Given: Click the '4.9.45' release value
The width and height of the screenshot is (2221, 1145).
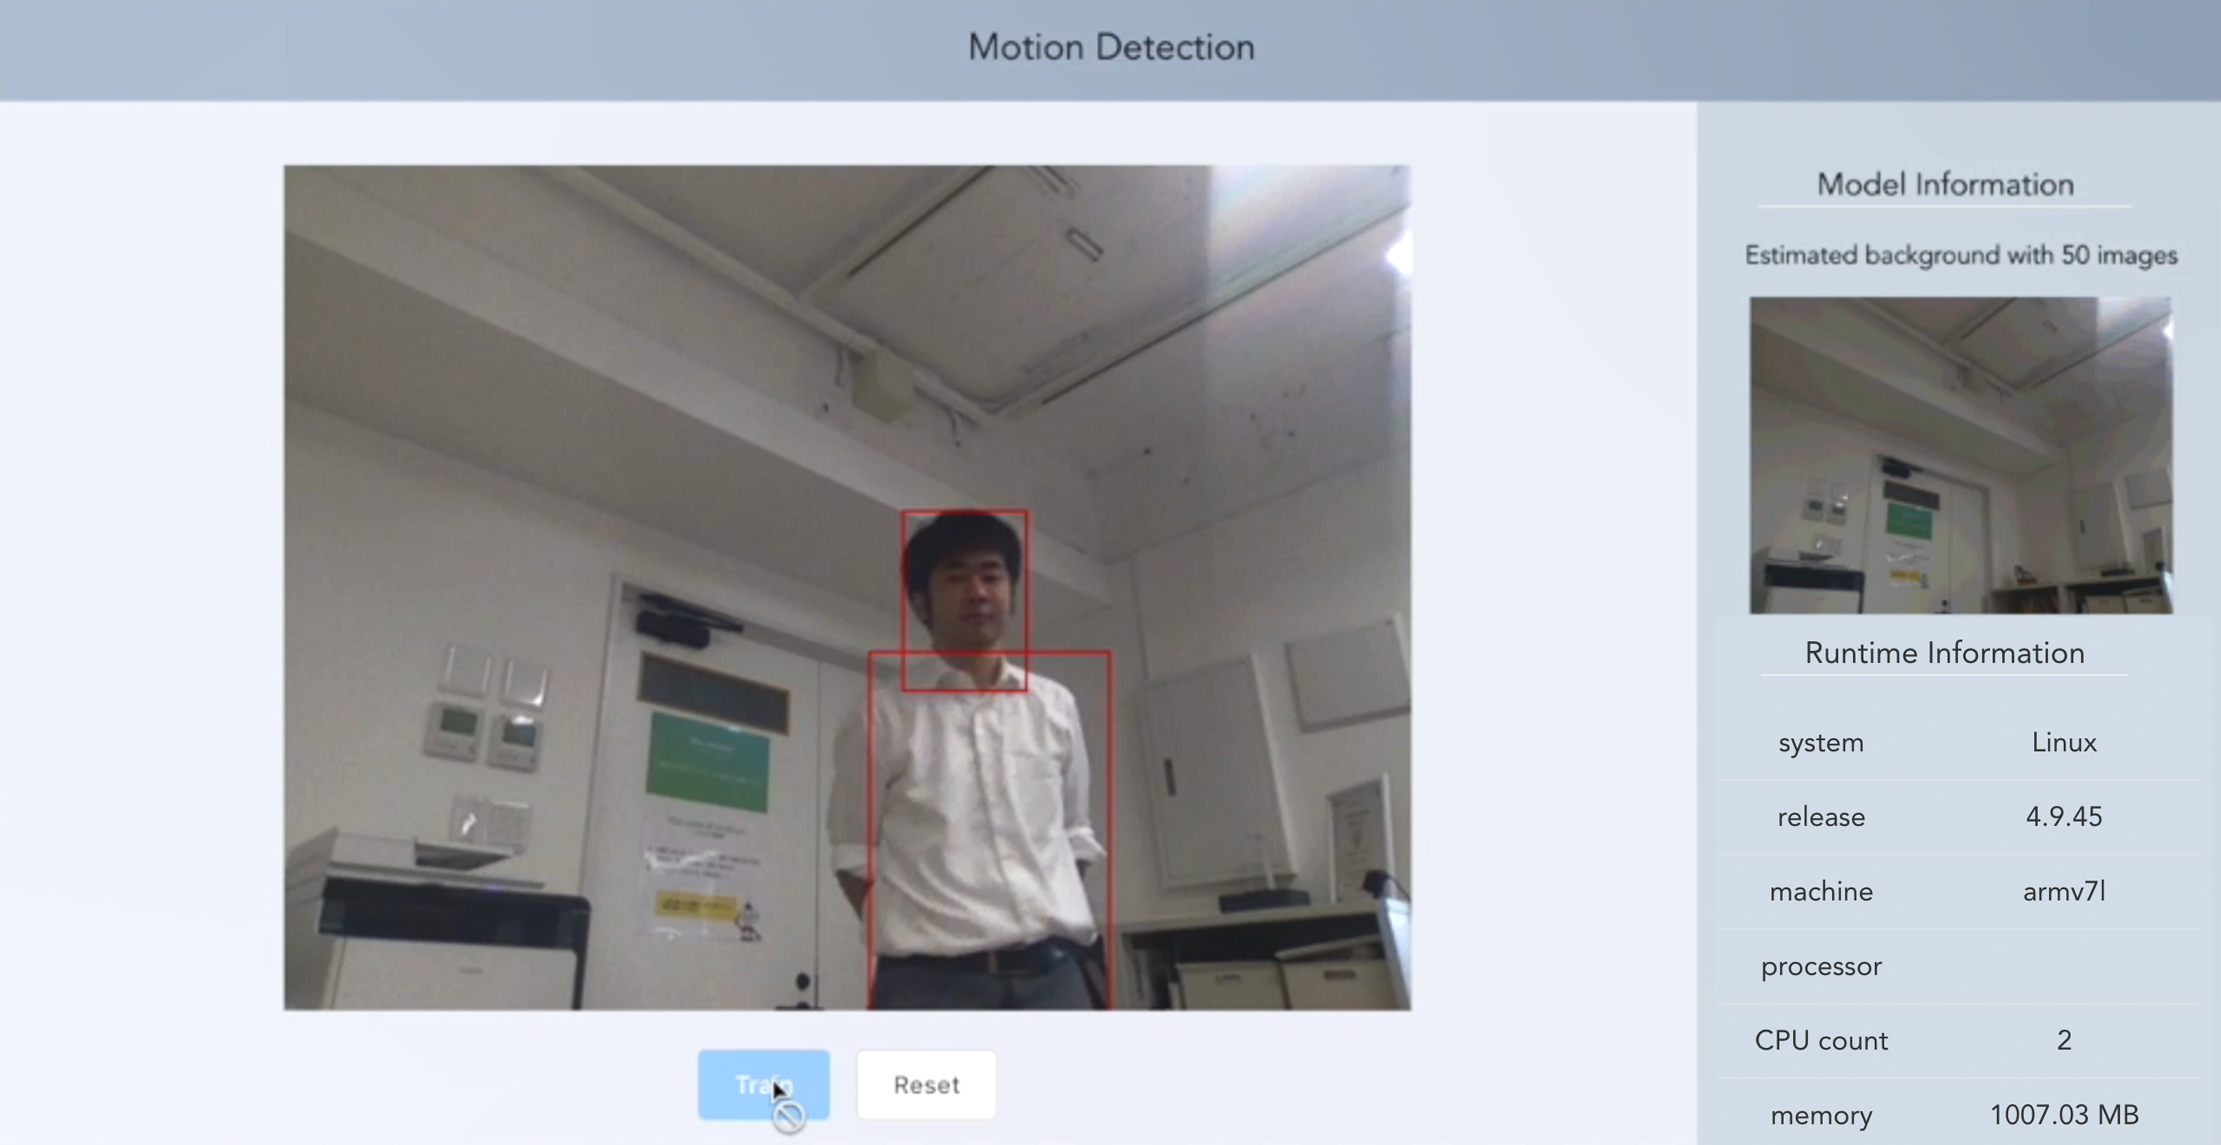Looking at the screenshot, I should (x=2064, y=817).
